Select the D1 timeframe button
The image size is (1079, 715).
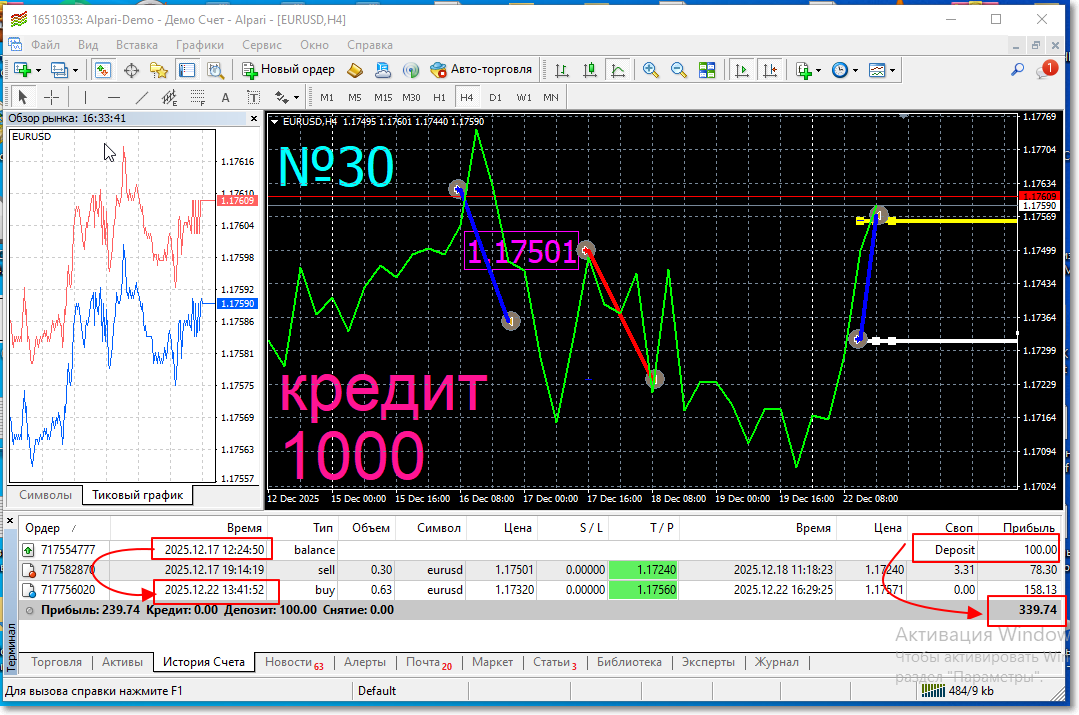[495, 97]
